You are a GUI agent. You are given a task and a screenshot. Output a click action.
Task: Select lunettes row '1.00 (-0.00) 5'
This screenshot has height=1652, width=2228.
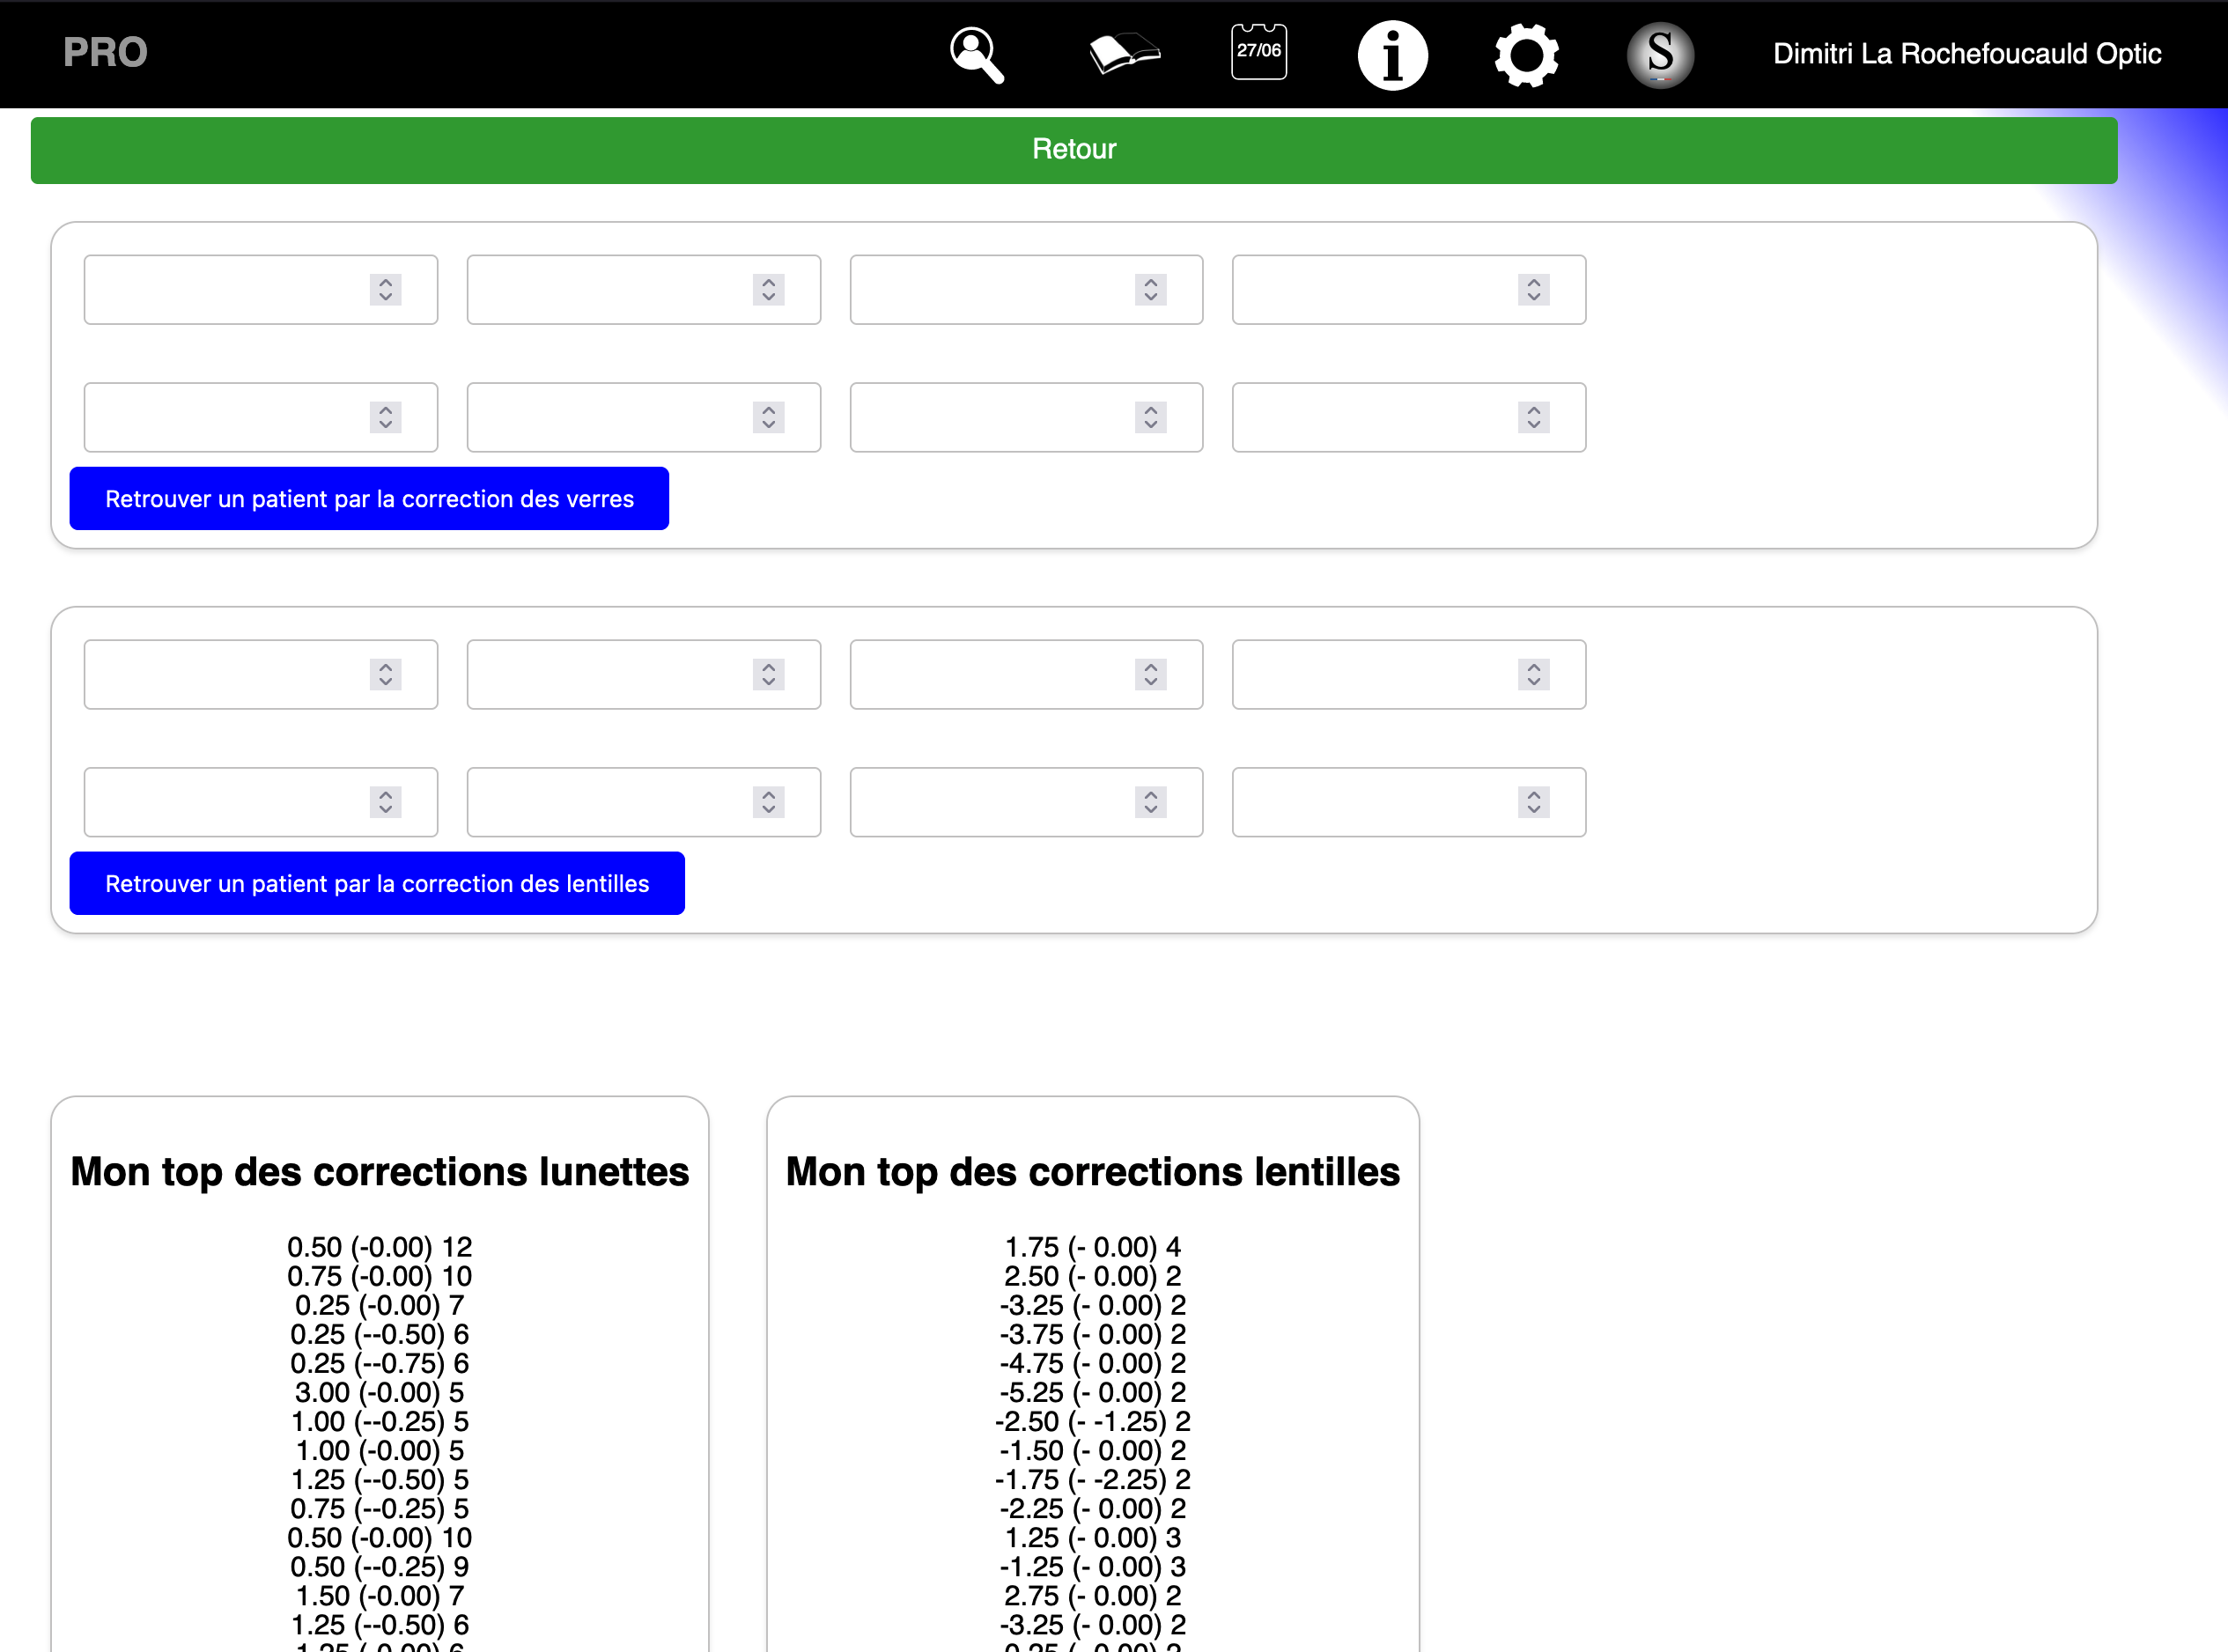pos(380,1451)
